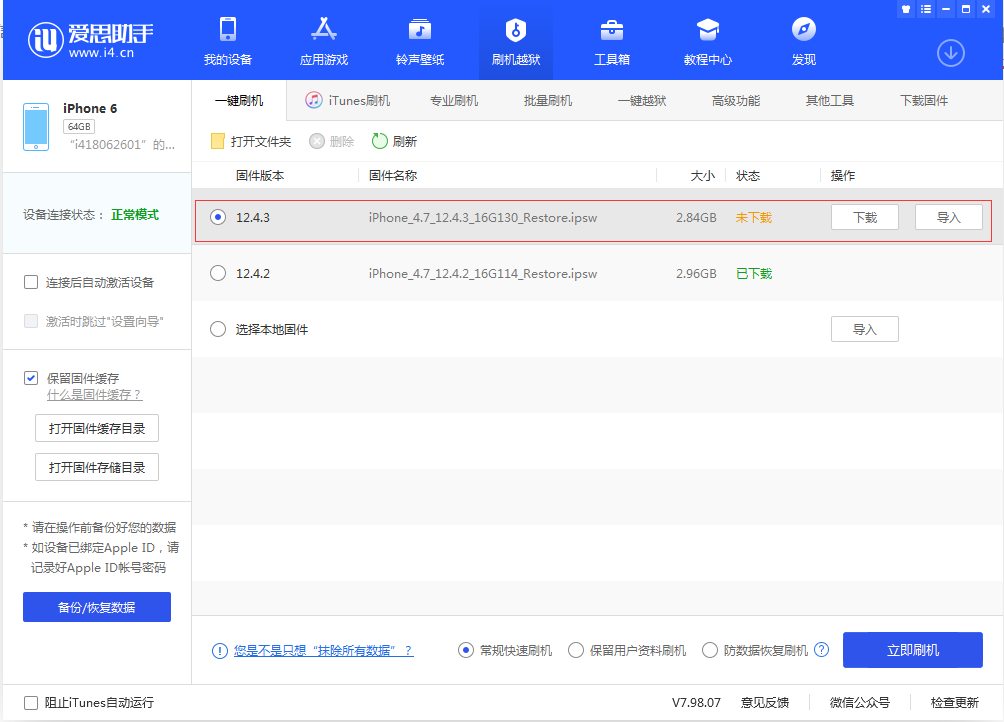Choose 保留用户资料刷机 flash mode
This screenshot has width=1004, height=722.
coord(576,650)
